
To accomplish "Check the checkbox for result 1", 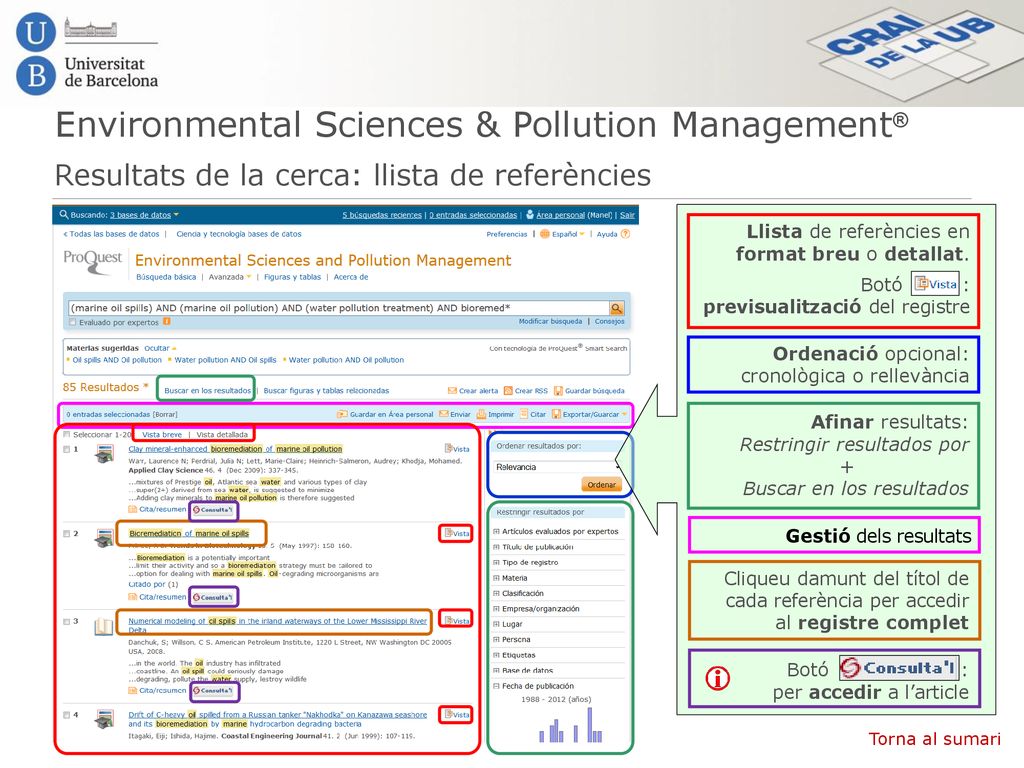I will tap(67, 449).
